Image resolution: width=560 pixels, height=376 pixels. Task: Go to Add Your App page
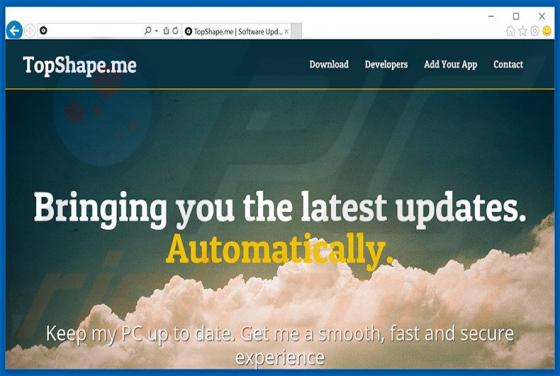(450, 65)
